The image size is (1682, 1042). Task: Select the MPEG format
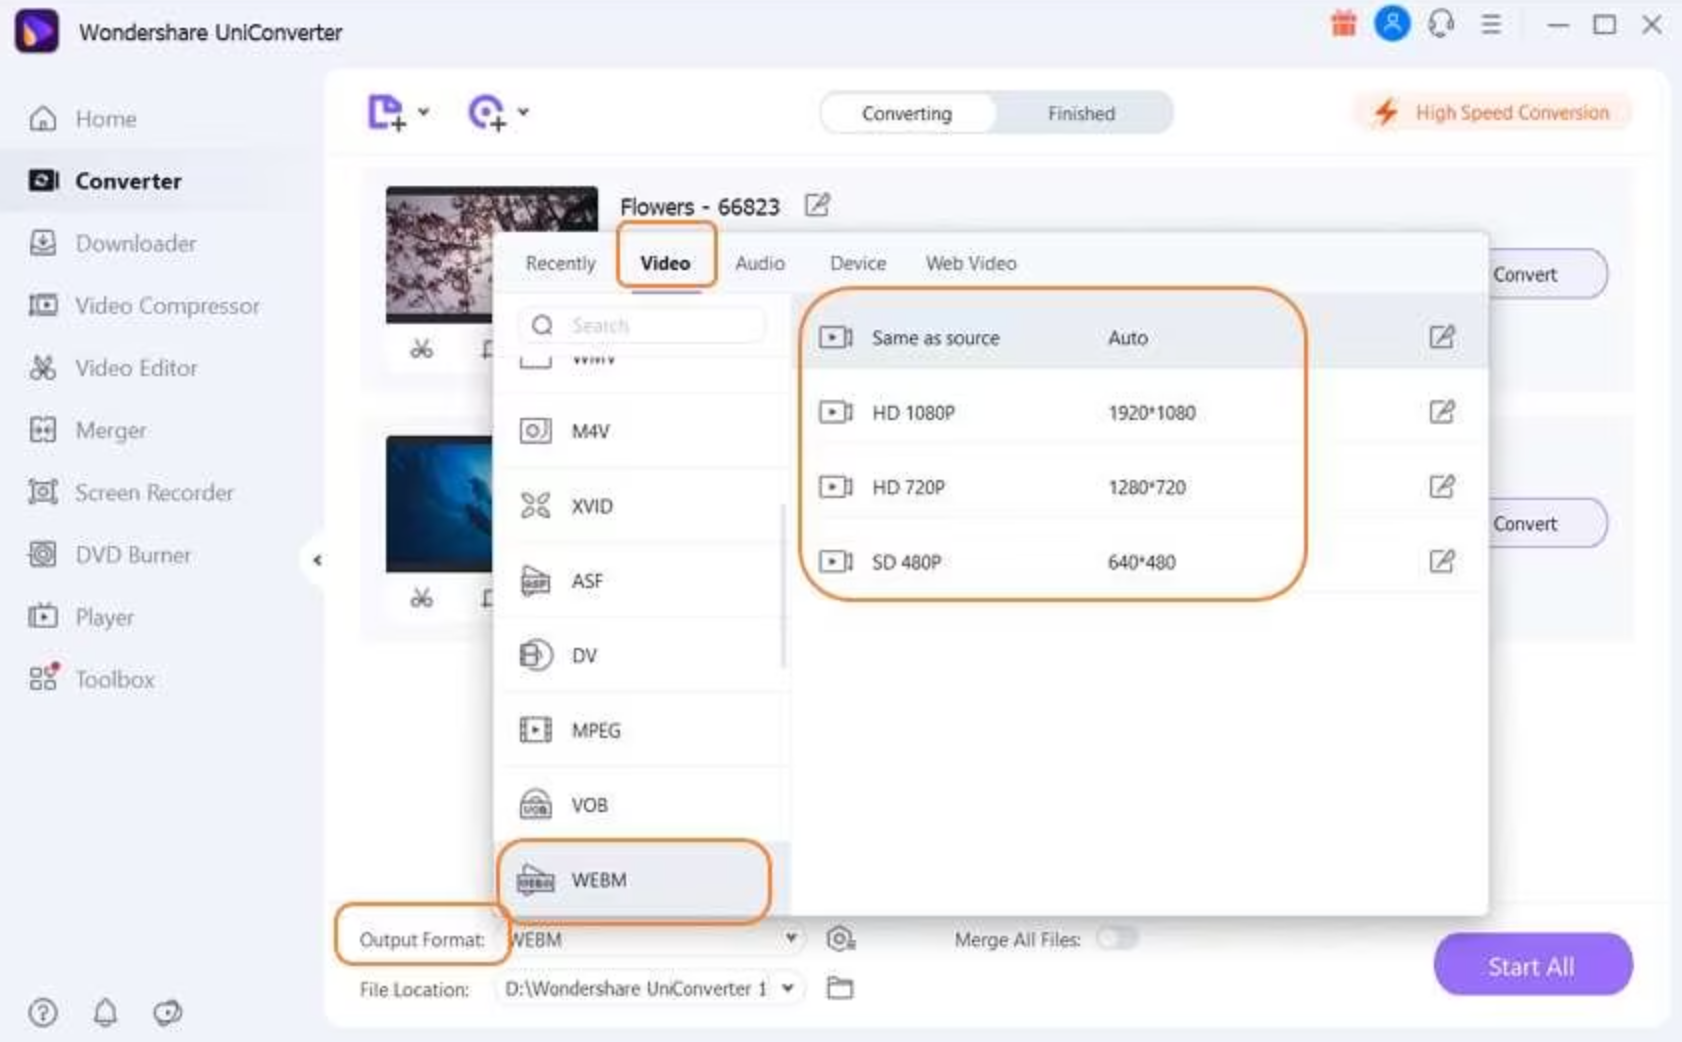point(641,730)
